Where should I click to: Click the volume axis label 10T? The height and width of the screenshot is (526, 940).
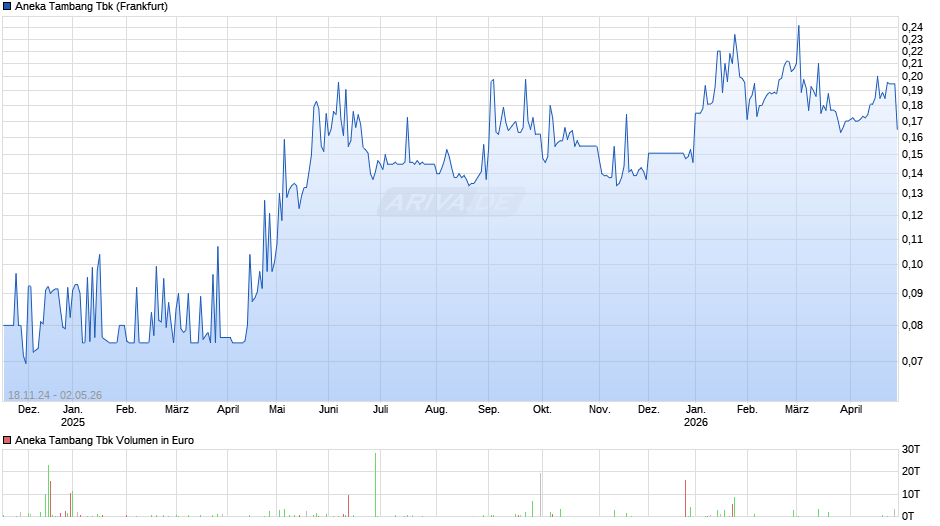tap(911, 494)
